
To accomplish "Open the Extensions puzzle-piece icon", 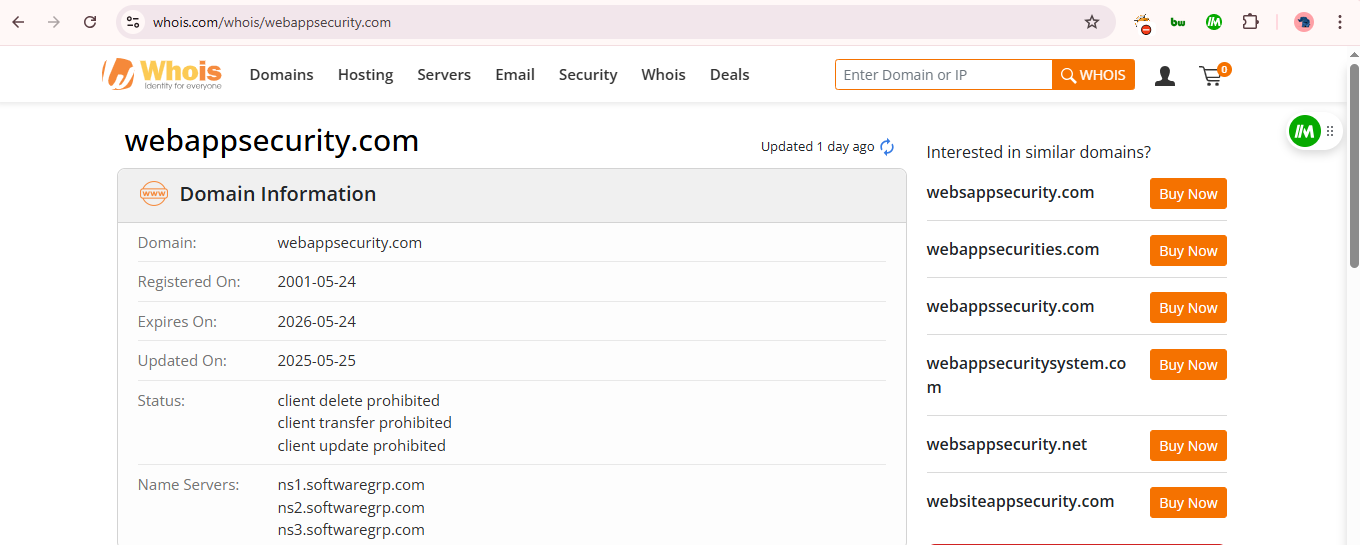I will tap(1250, 22).
